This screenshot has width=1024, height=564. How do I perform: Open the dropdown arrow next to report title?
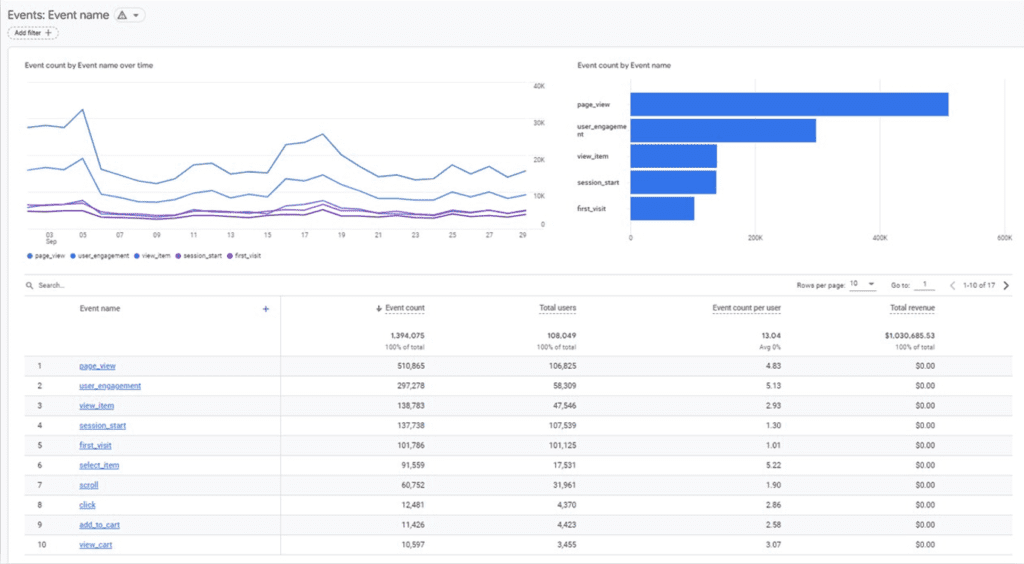[136, 15]
